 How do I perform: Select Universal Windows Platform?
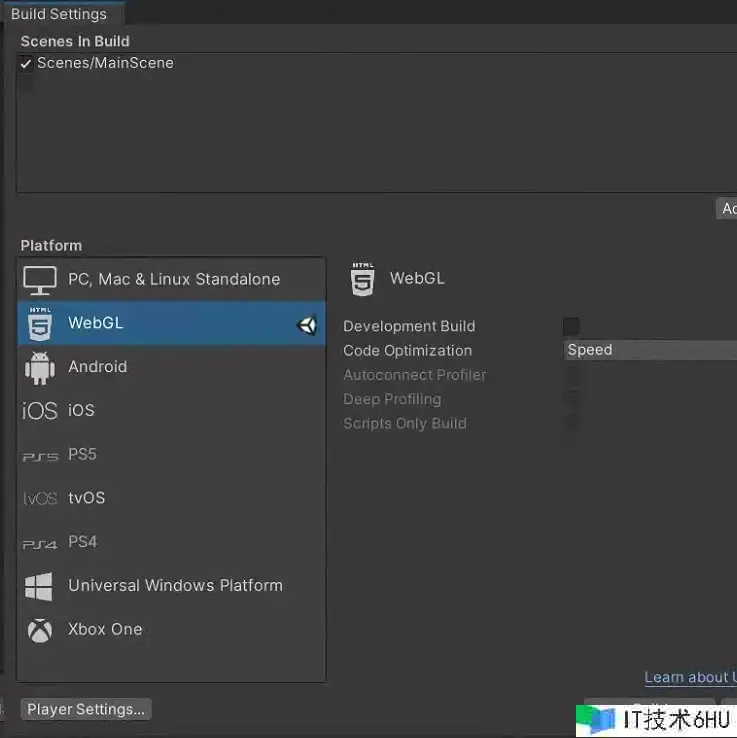click(171, 586)
